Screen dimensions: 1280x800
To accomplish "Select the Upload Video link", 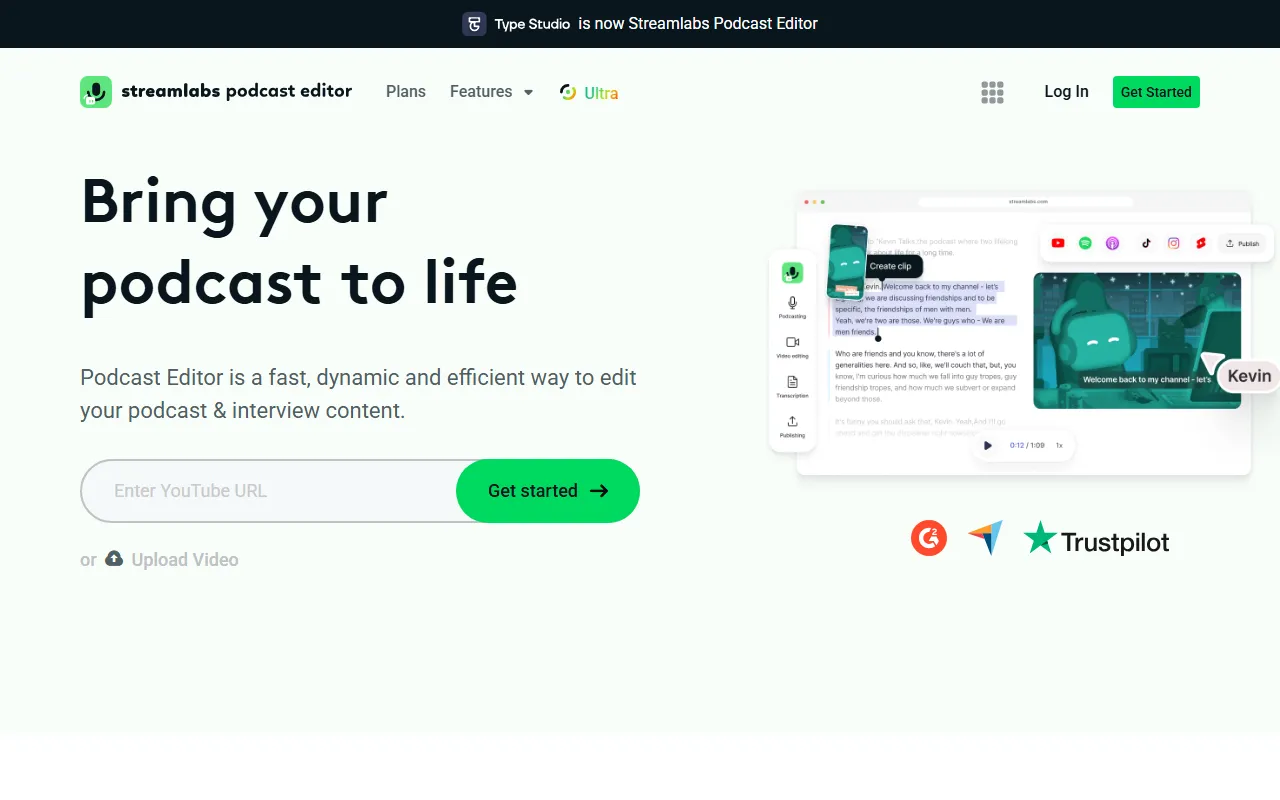I will pos(185,560).
